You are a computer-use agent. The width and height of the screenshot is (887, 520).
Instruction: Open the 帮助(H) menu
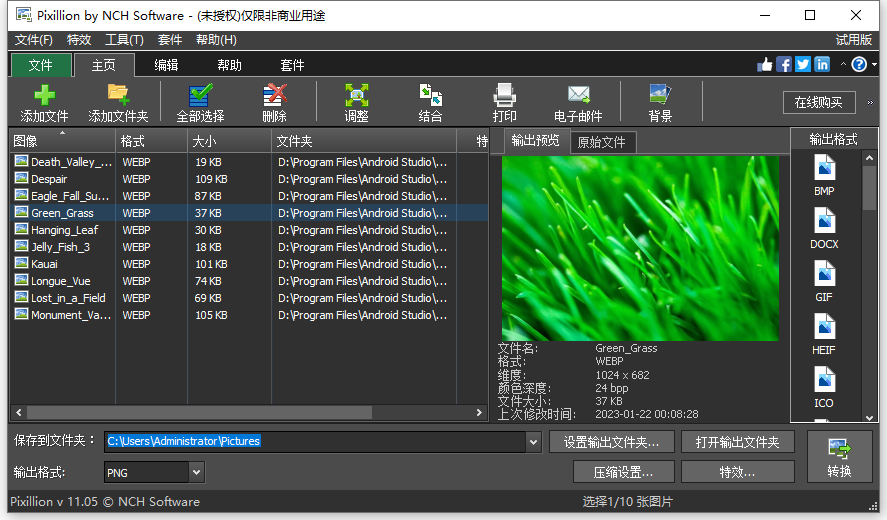coord(216,40)
